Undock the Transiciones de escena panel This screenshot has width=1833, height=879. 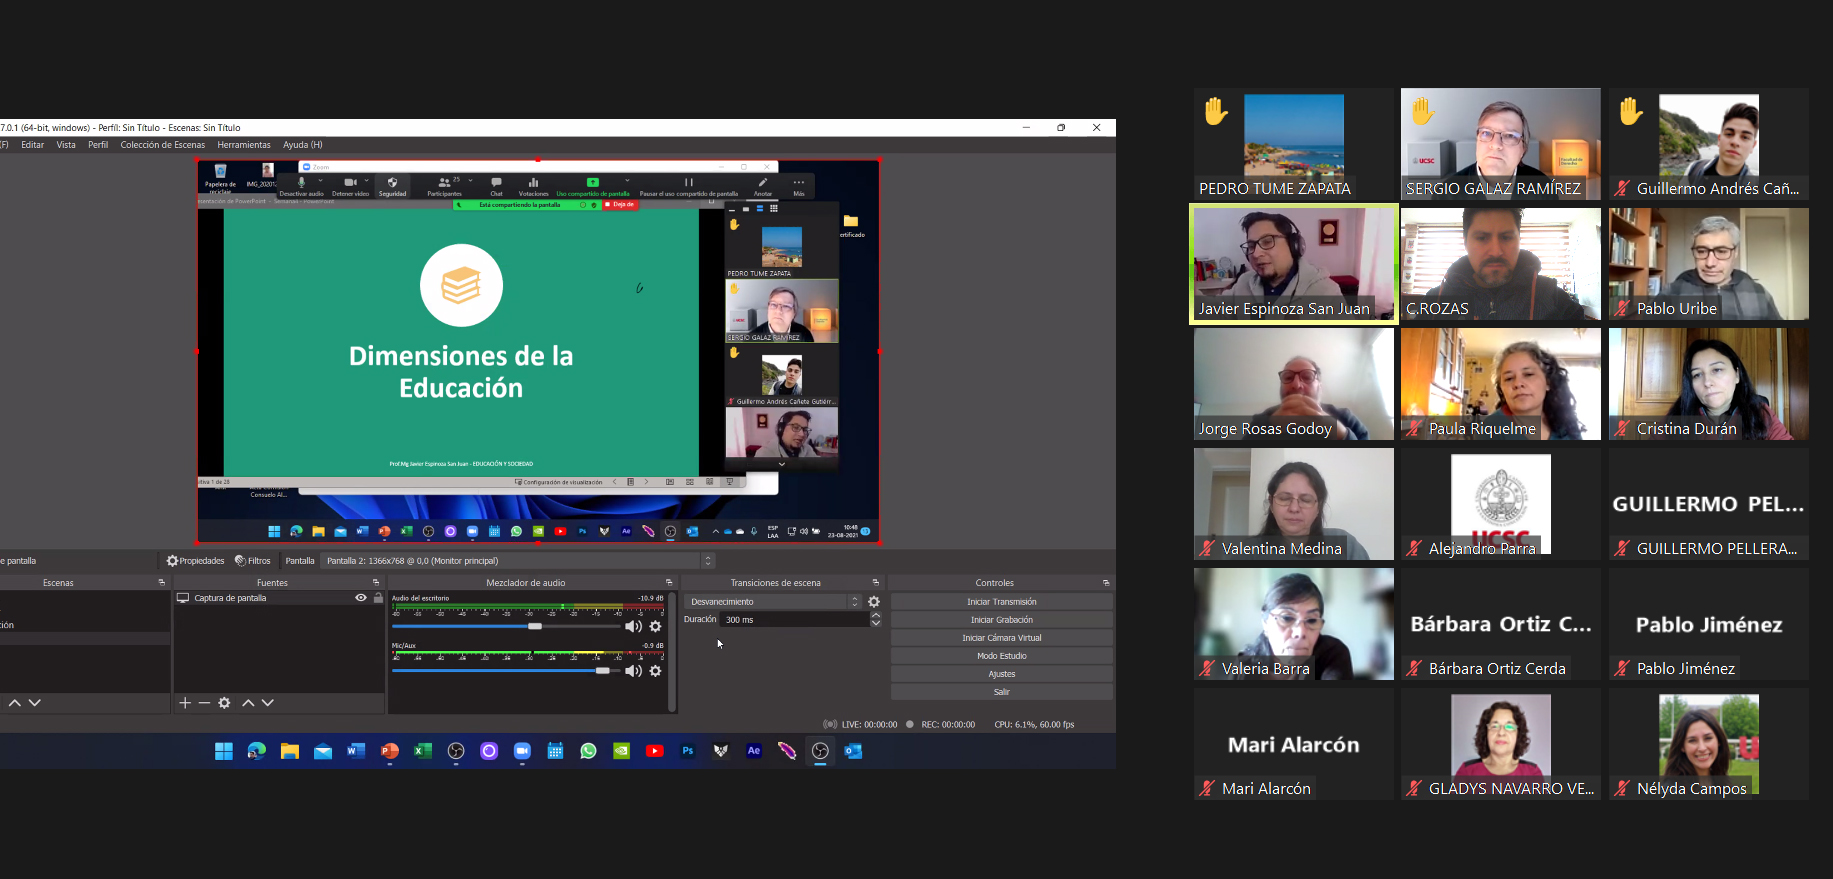[x=875, y=582]
